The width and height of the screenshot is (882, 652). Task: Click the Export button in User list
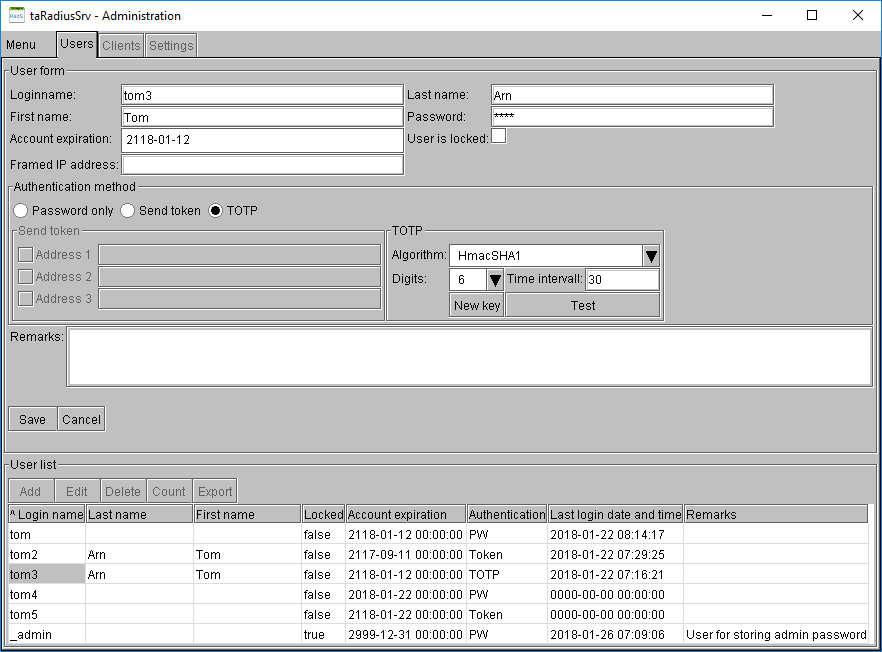(x=215, y=491)
